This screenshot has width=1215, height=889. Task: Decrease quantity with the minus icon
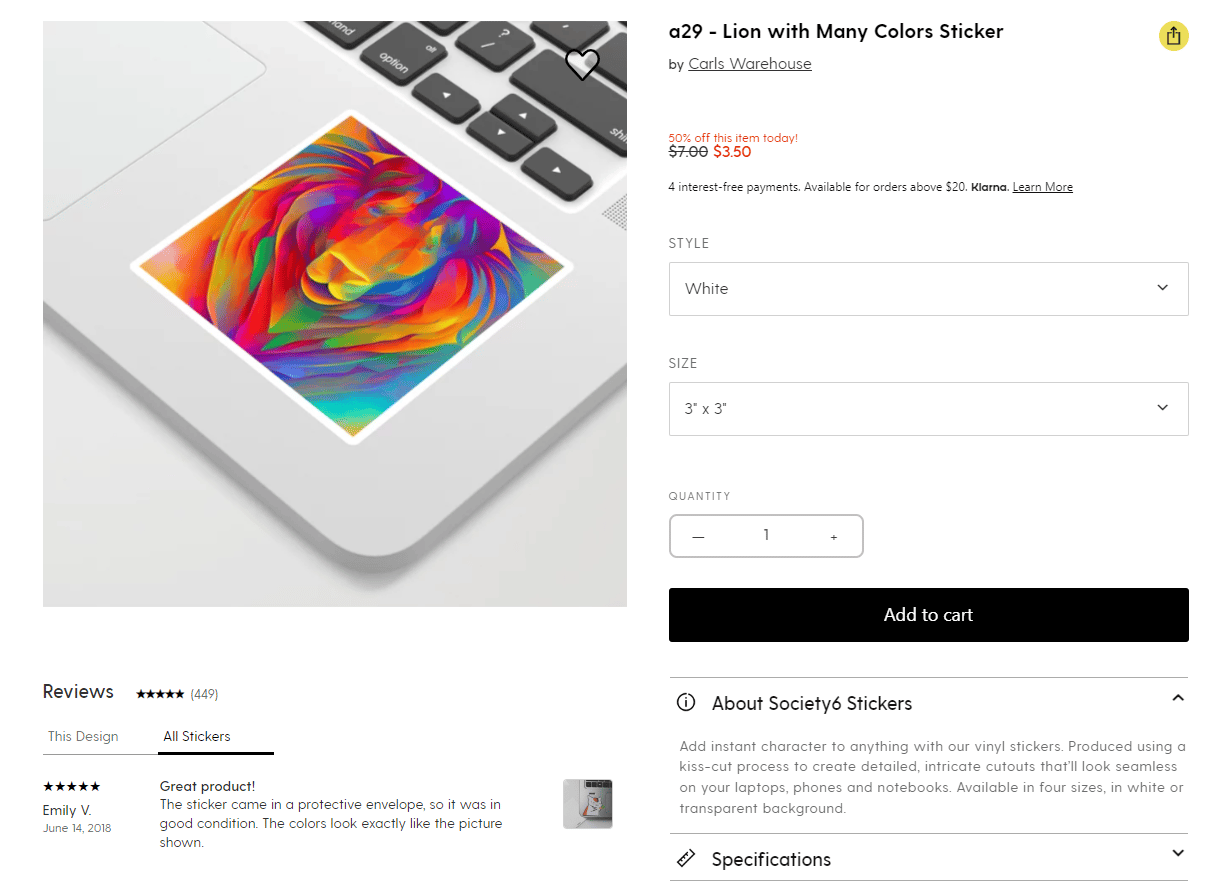(698, 537)
